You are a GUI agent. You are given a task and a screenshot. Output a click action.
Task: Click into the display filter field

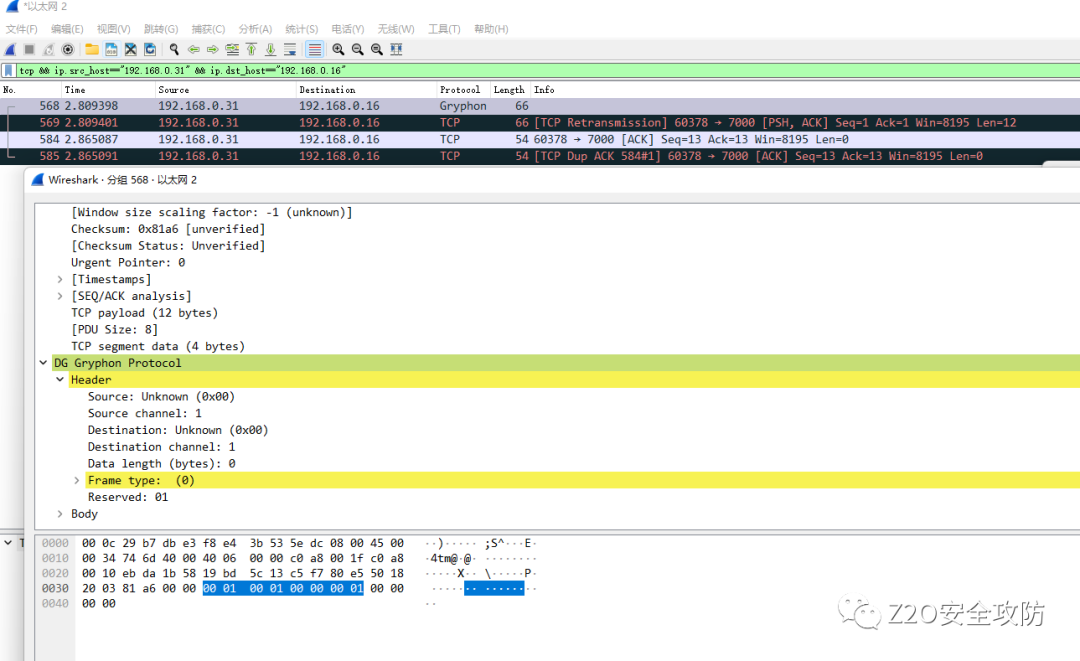point(548,70)
